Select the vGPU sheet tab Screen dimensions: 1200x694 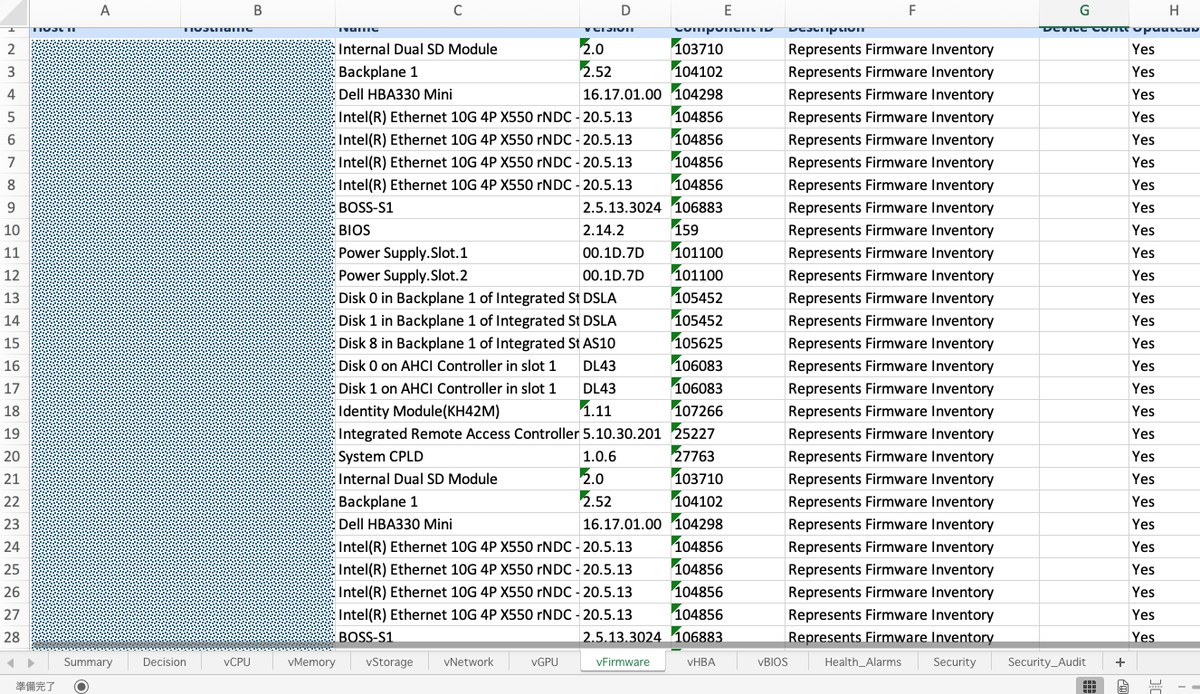545,662
